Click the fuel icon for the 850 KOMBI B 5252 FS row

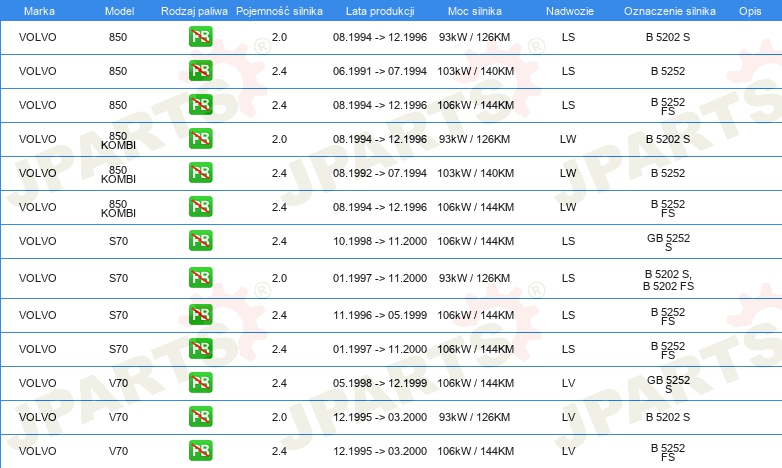(x=200, y=206)
